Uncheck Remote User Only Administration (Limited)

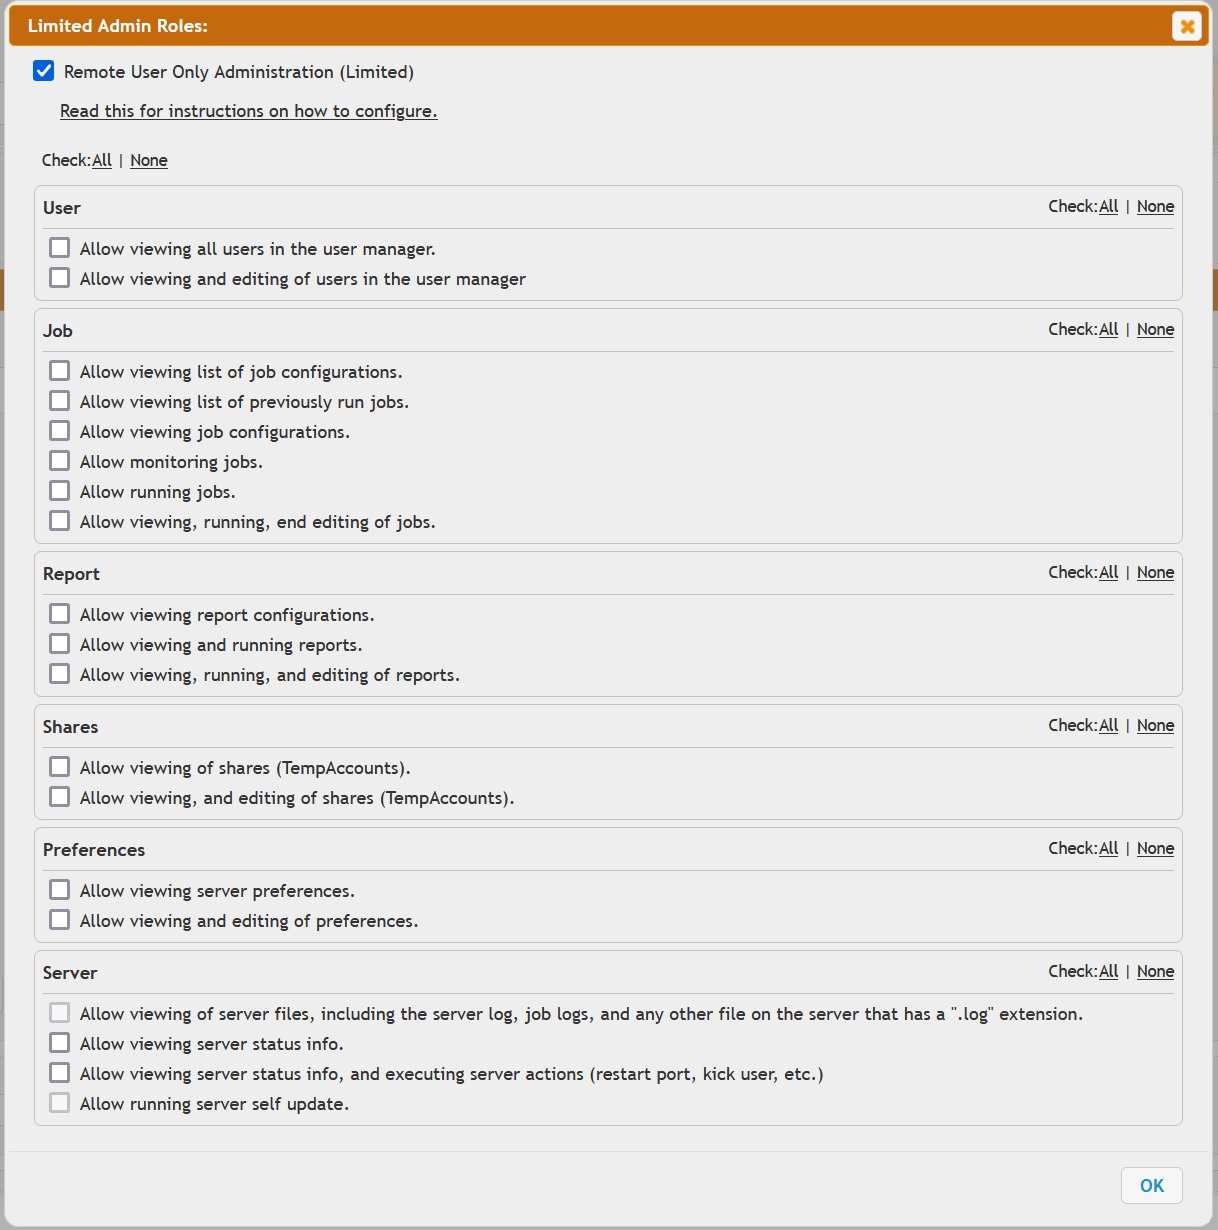pos(43,71)
